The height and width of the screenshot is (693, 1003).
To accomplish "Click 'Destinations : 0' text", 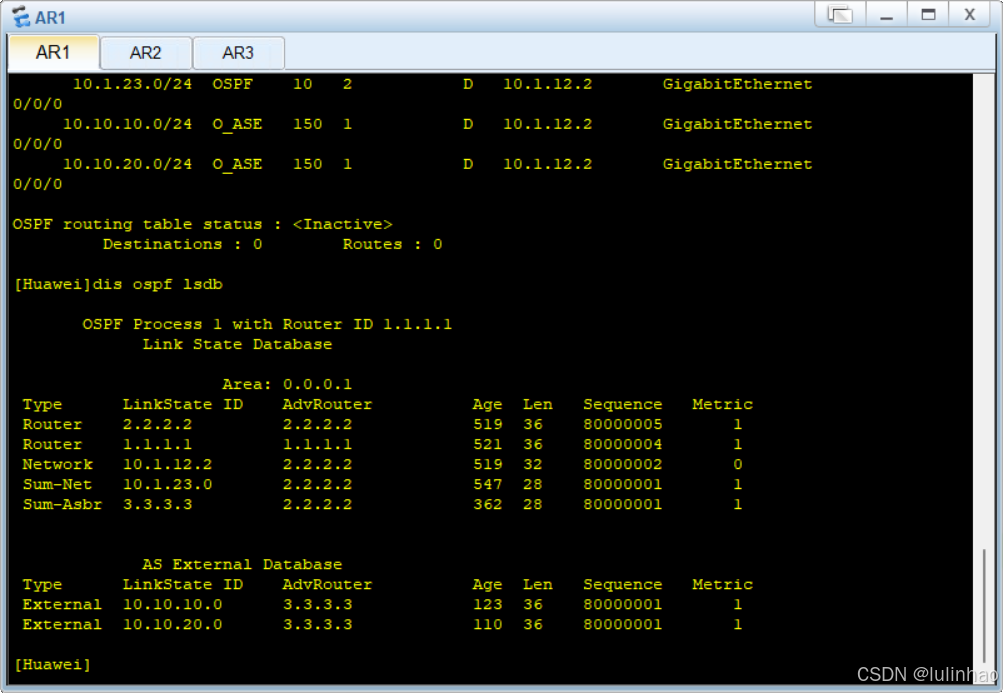I will (183, 244).
